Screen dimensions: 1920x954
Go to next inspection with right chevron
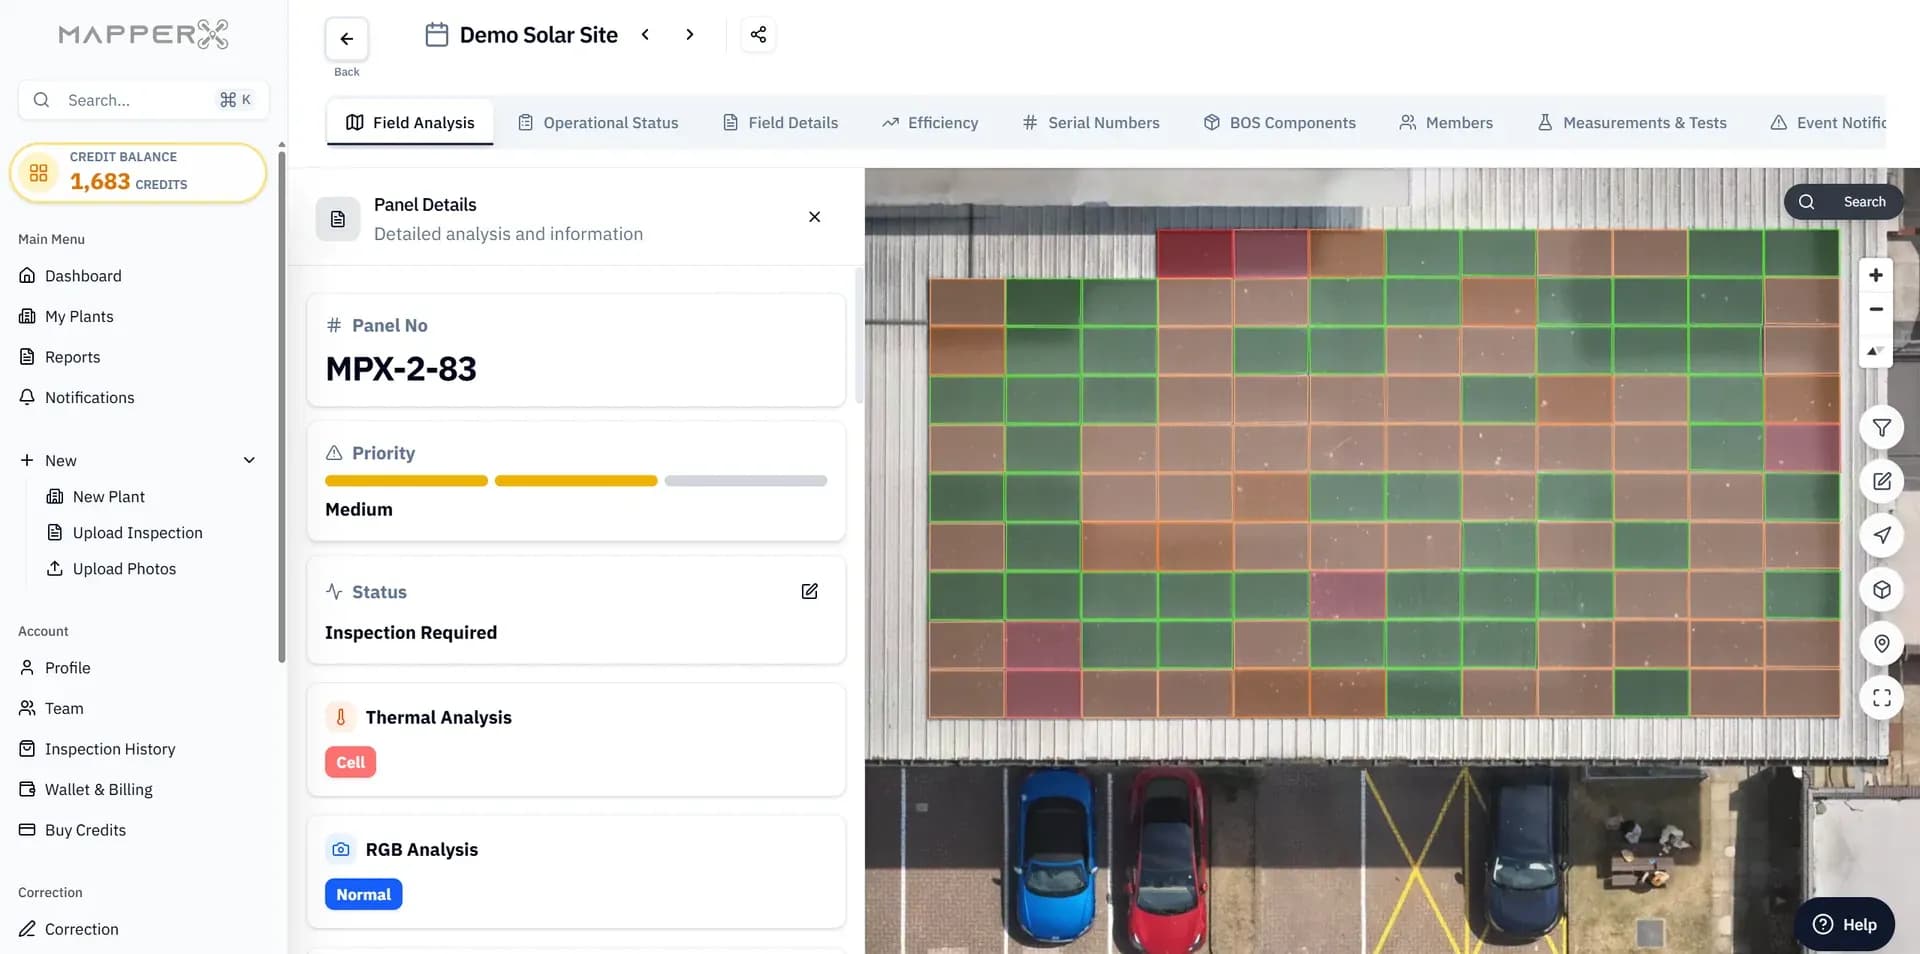tap(689, 35)
